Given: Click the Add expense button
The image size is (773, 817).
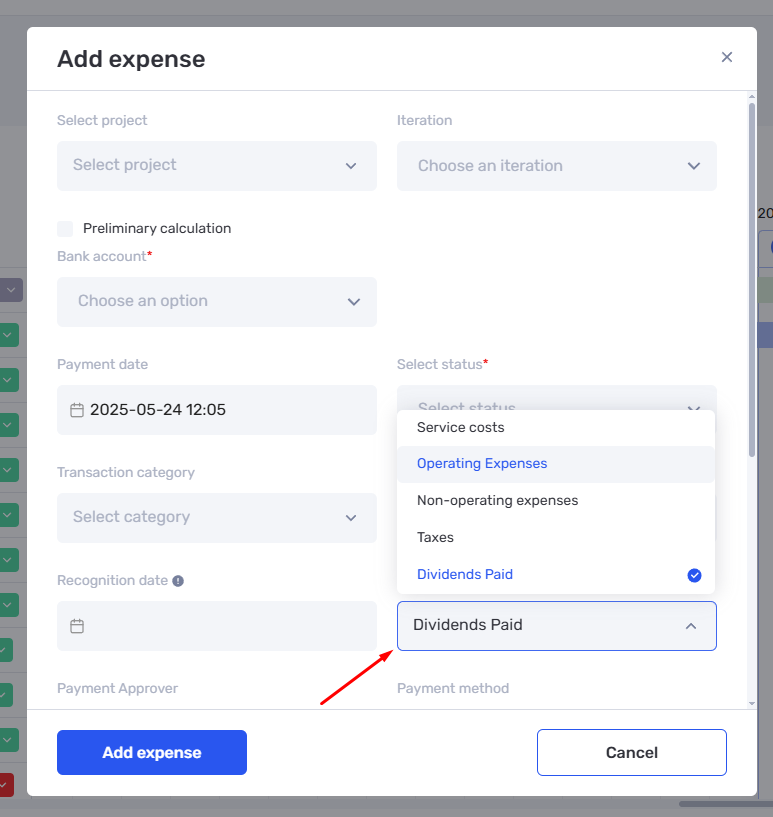Looking at the screenshot, I should [x=152, y=752].
